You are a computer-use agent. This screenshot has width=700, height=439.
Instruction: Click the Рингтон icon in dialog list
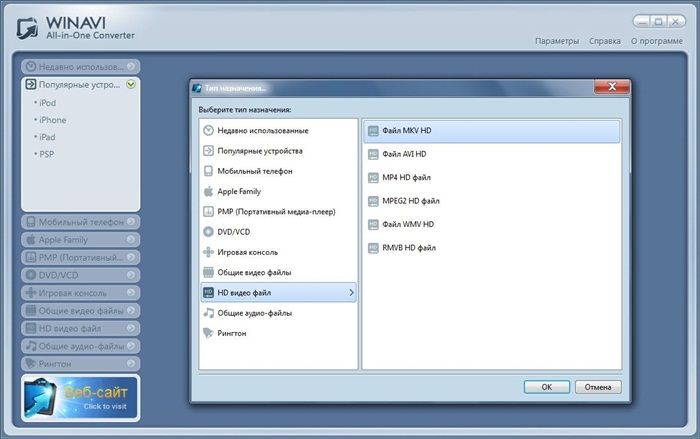(x=208, y=333)
